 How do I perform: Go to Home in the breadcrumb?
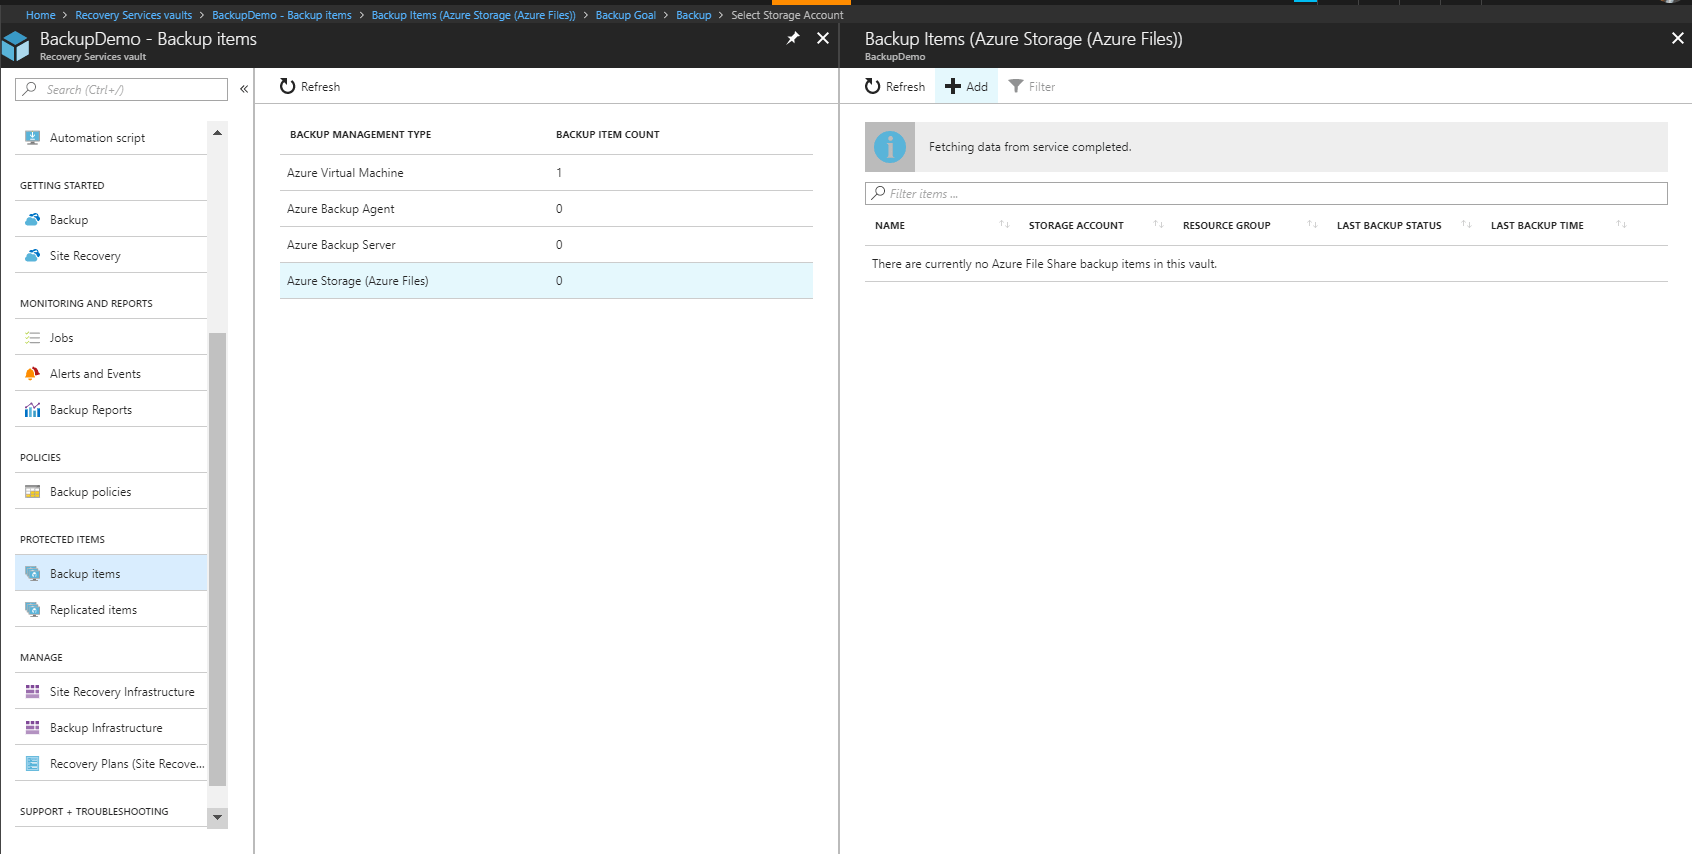[x=41, y=15]
